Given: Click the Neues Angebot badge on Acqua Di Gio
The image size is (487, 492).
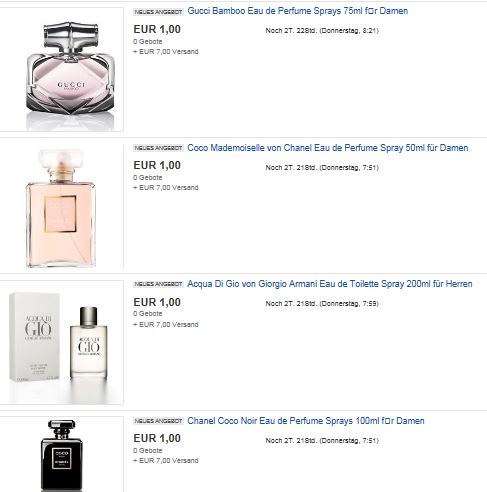Looking at the screenshot, I should (158, 284).
